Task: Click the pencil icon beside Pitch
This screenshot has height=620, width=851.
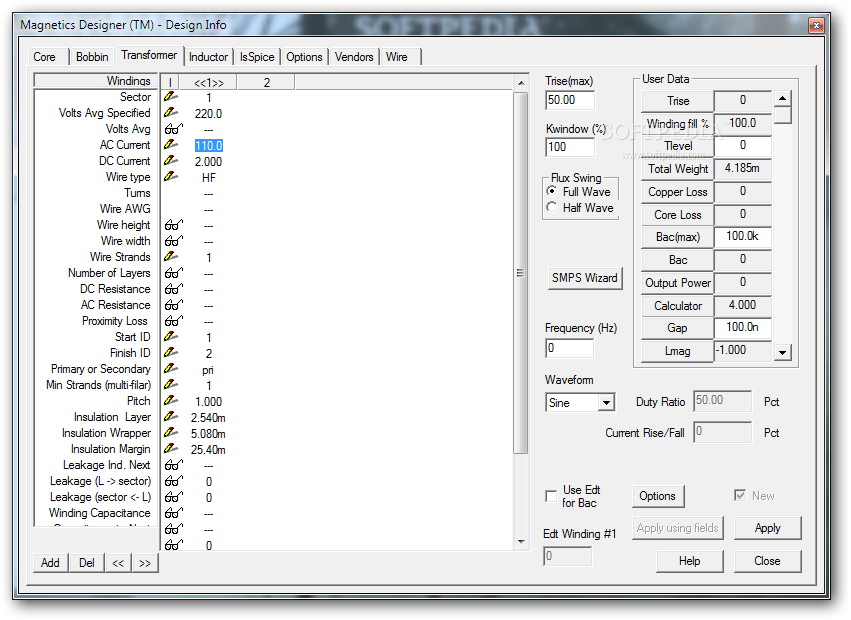Action: pyautogui.click(x=171, y=401)
